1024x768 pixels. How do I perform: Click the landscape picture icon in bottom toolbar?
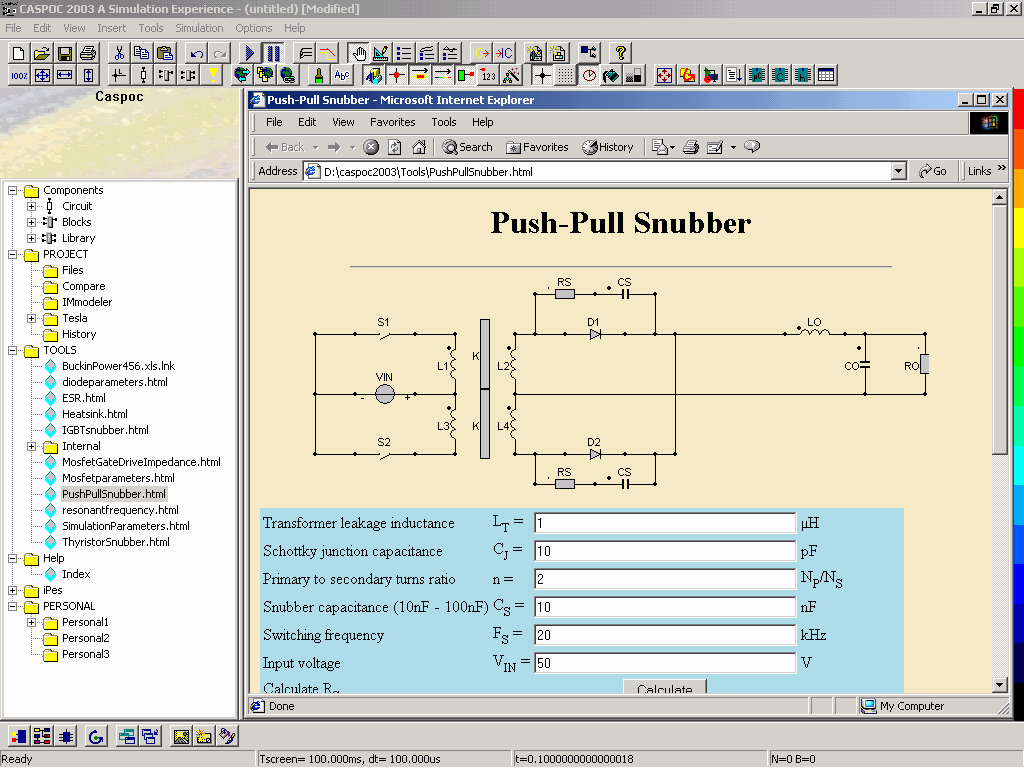(x=181, y=737)
